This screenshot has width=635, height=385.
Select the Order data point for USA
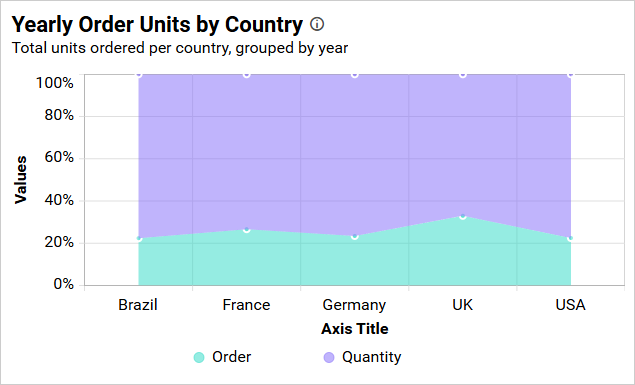pos(571,238)
